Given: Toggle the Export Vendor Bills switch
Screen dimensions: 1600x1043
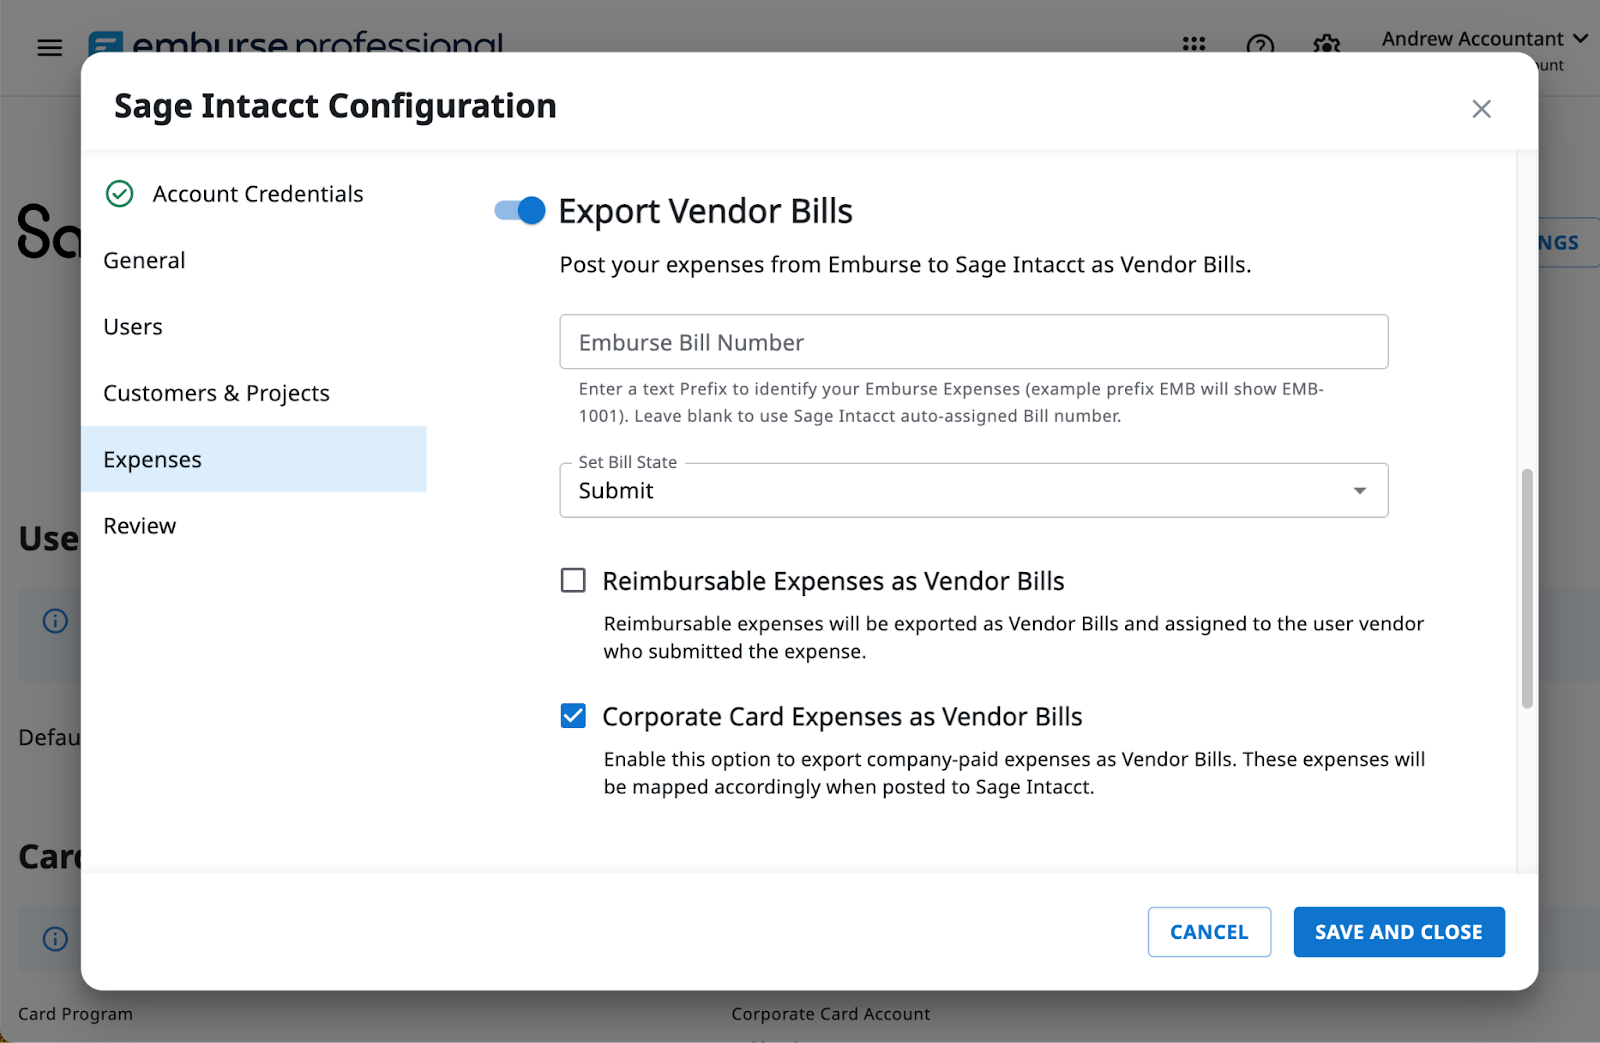Looking at the screenshot, I should coord(520,210).
